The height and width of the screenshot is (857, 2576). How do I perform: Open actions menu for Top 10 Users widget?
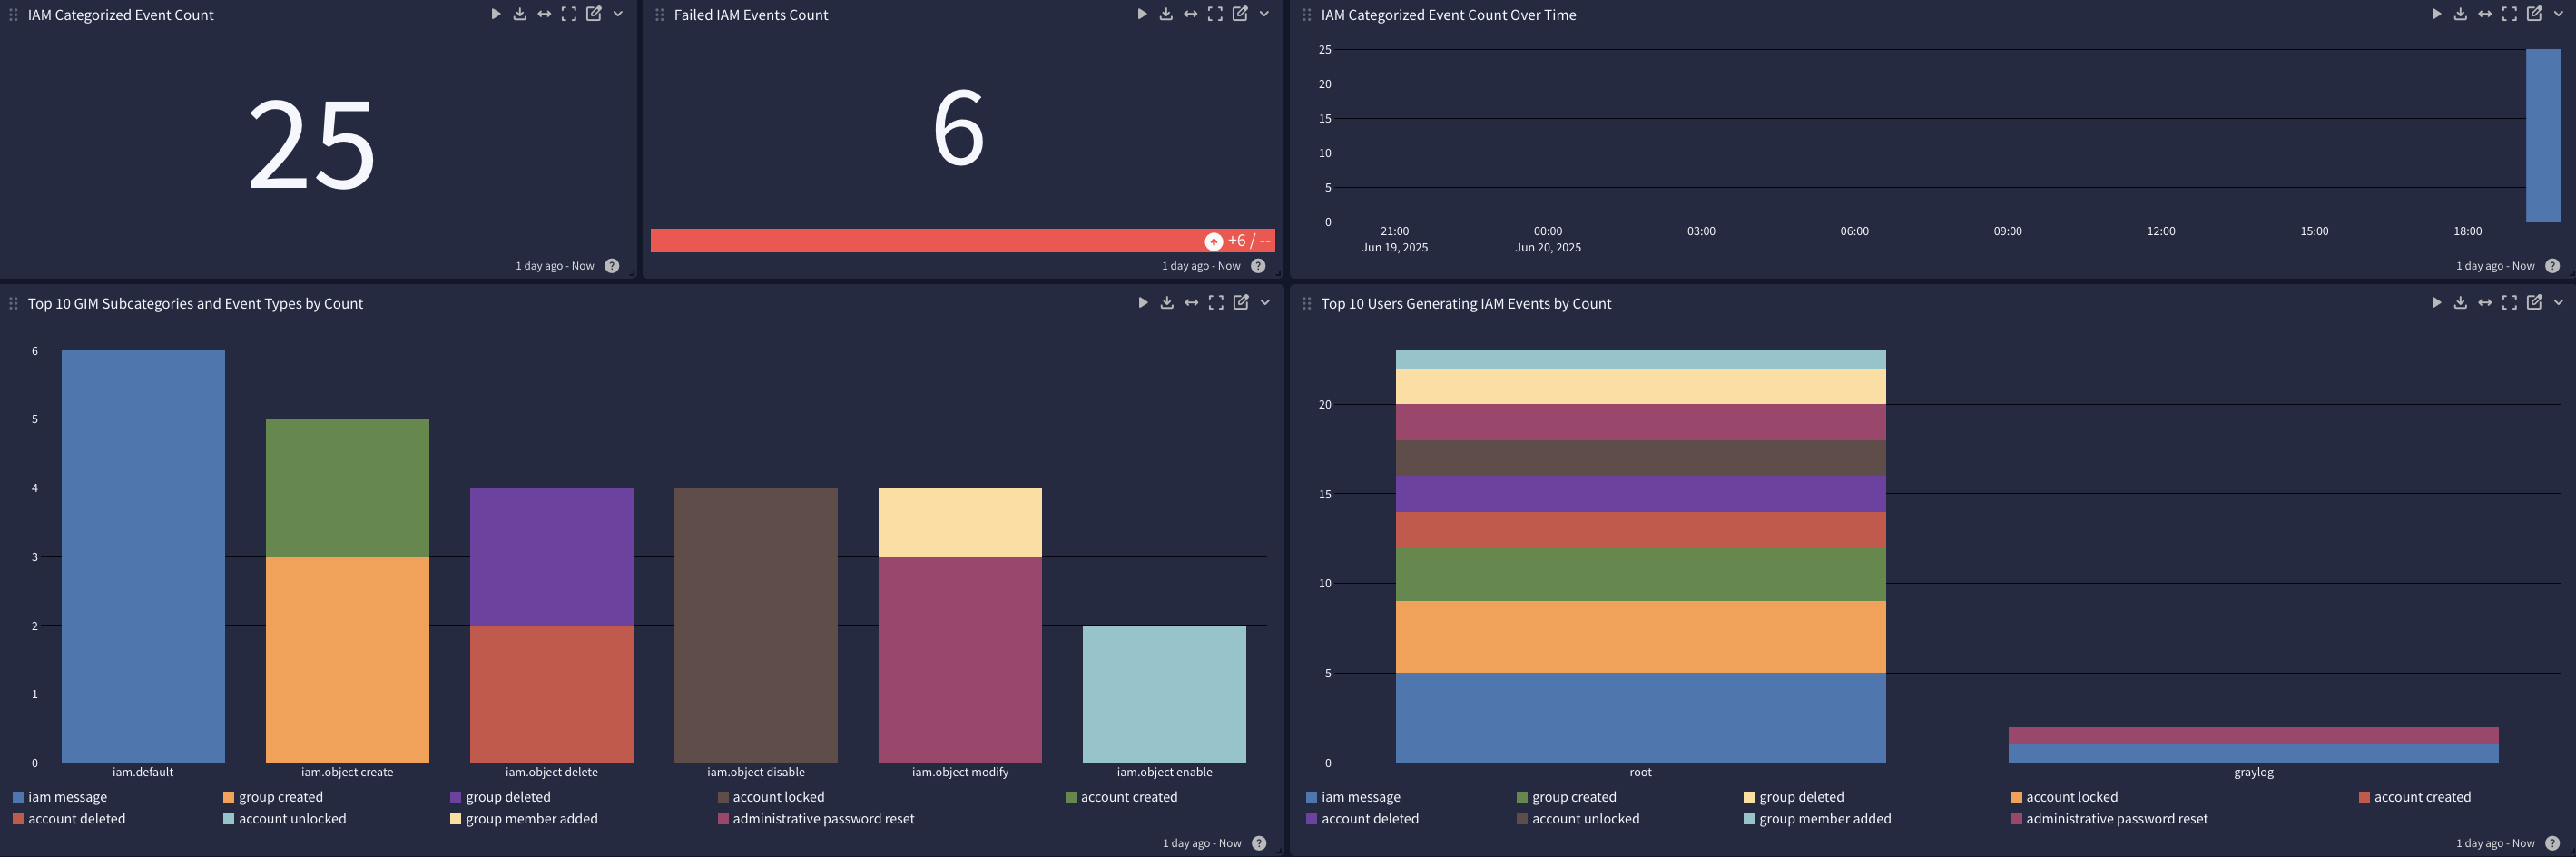pos(2558,303)
